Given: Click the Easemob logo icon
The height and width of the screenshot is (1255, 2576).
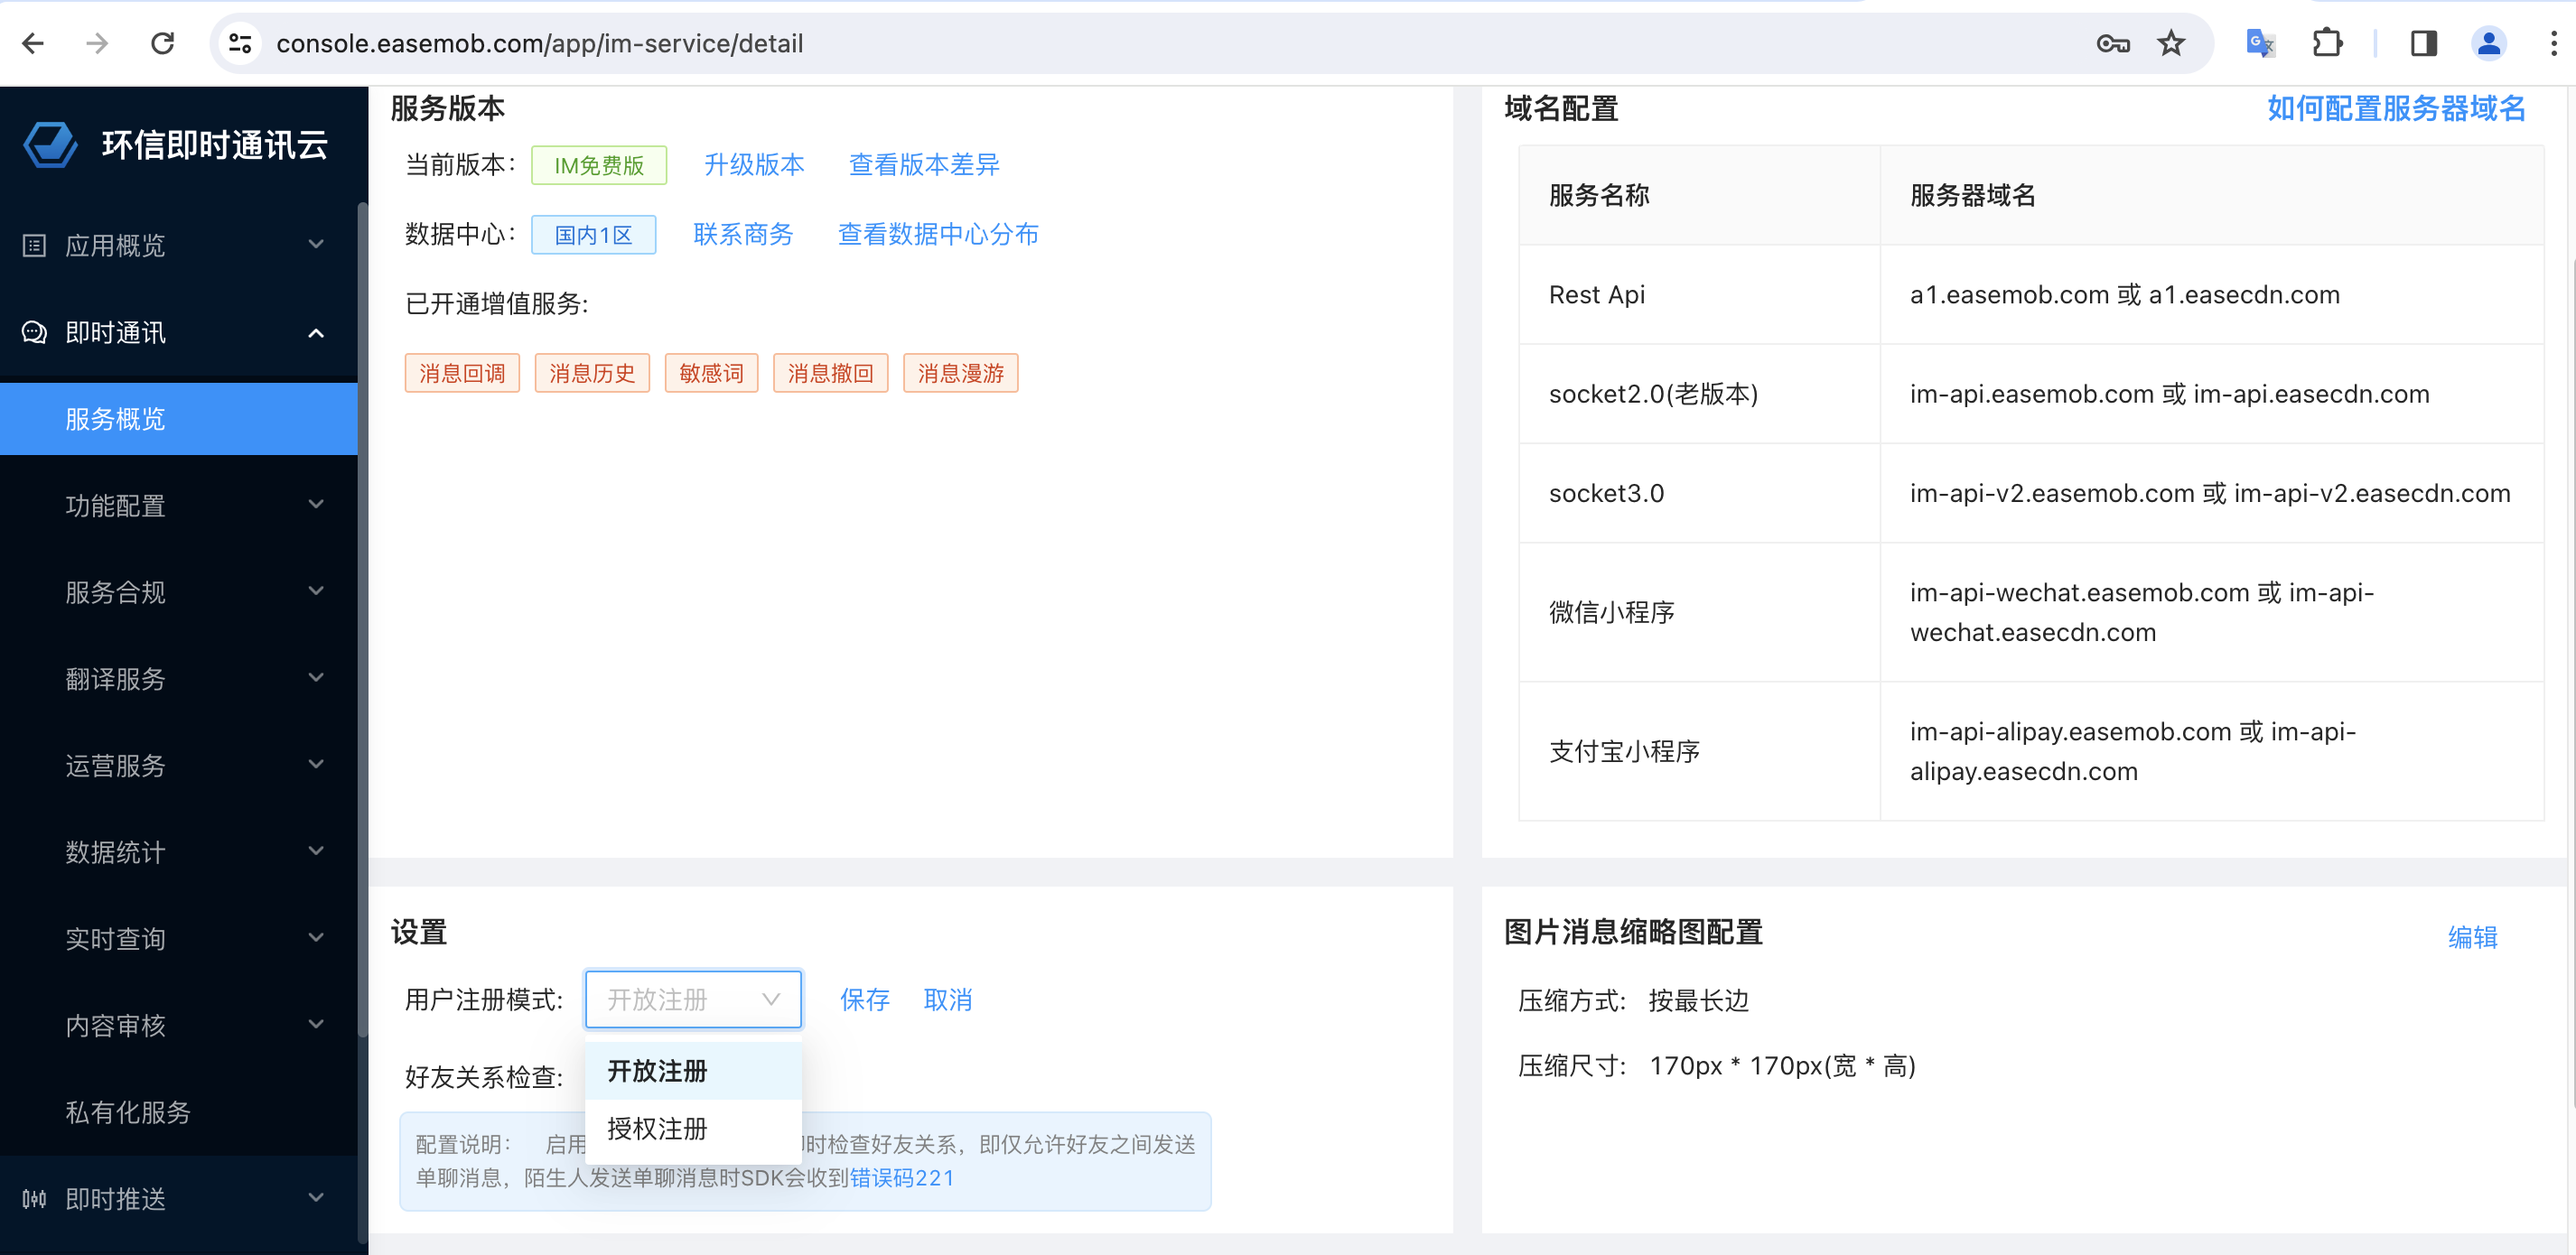Looking at the screenshot, I should [x=50, y=145].
